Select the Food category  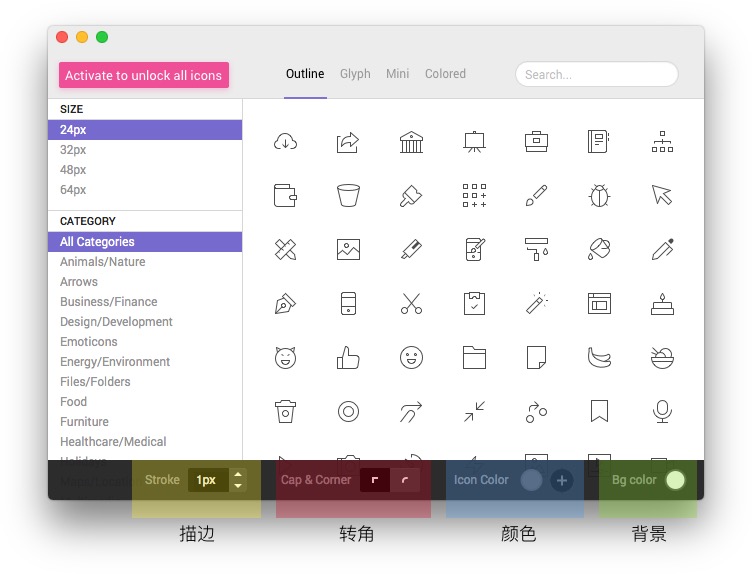point(145,402)
